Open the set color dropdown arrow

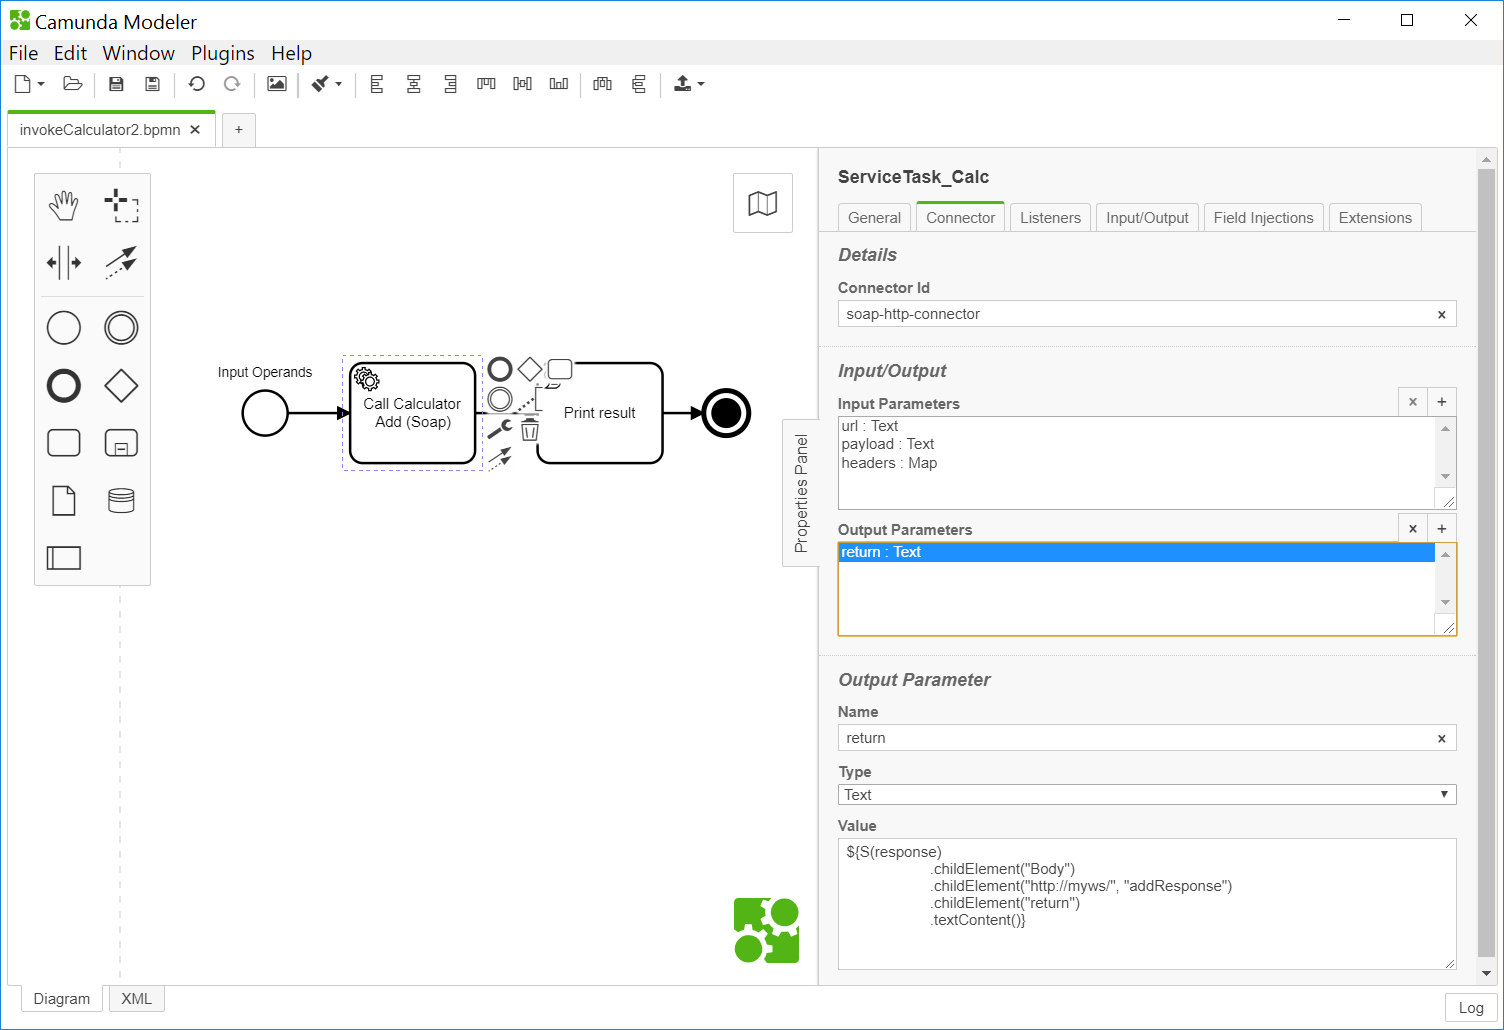(x=339, y=84)
